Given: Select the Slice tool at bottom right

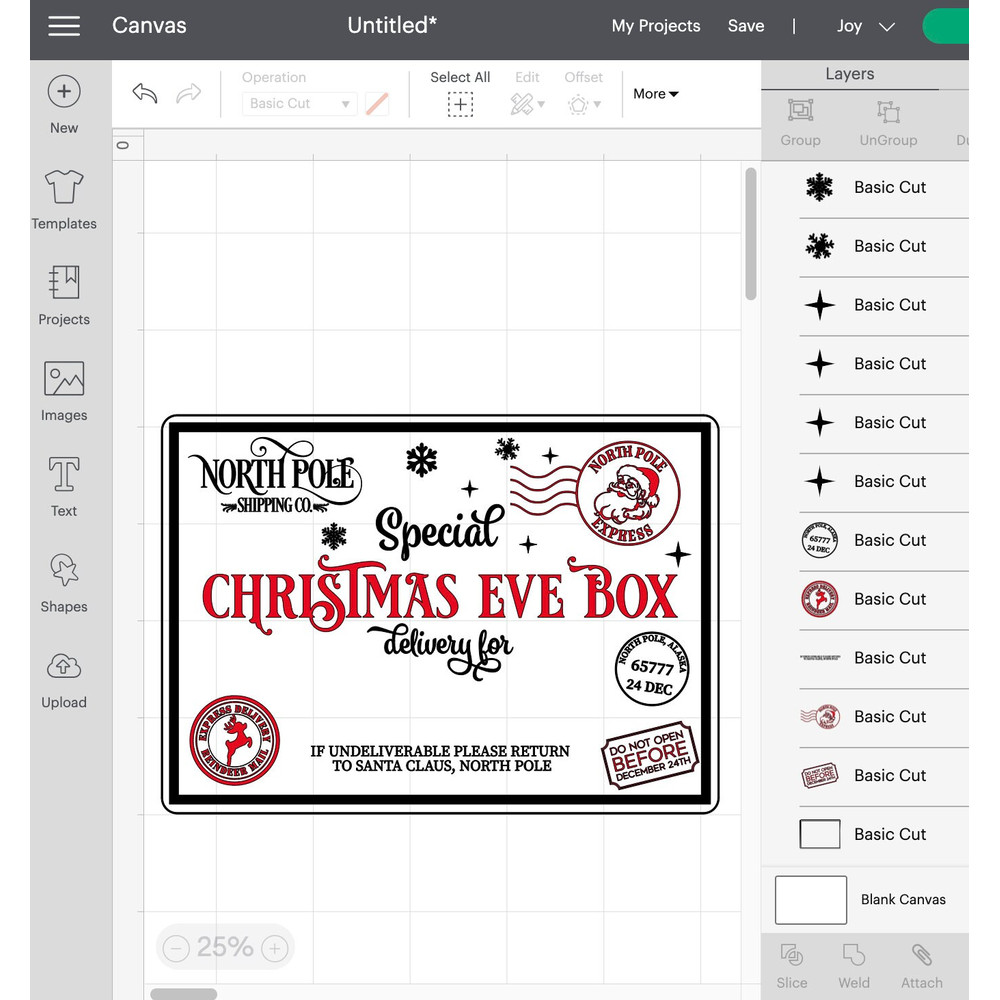Looking at the screenshot, I should (792, 962).
